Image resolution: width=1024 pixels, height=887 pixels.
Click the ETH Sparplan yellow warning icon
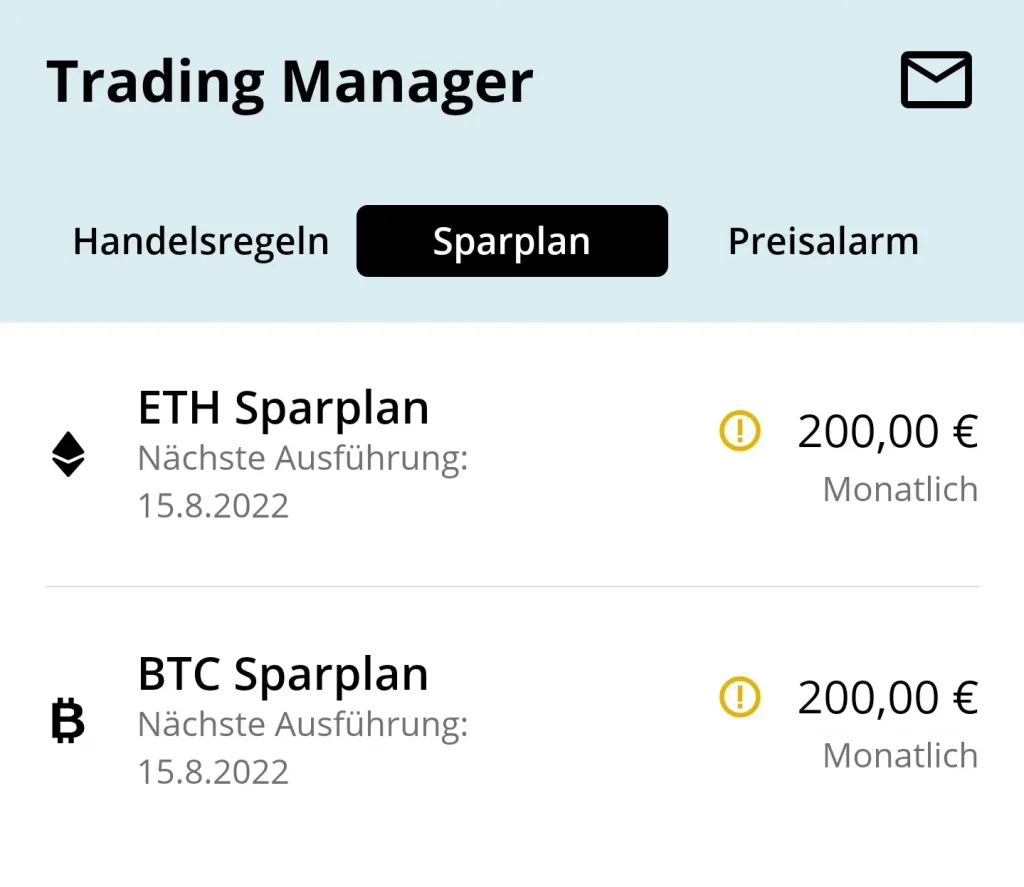740,431
